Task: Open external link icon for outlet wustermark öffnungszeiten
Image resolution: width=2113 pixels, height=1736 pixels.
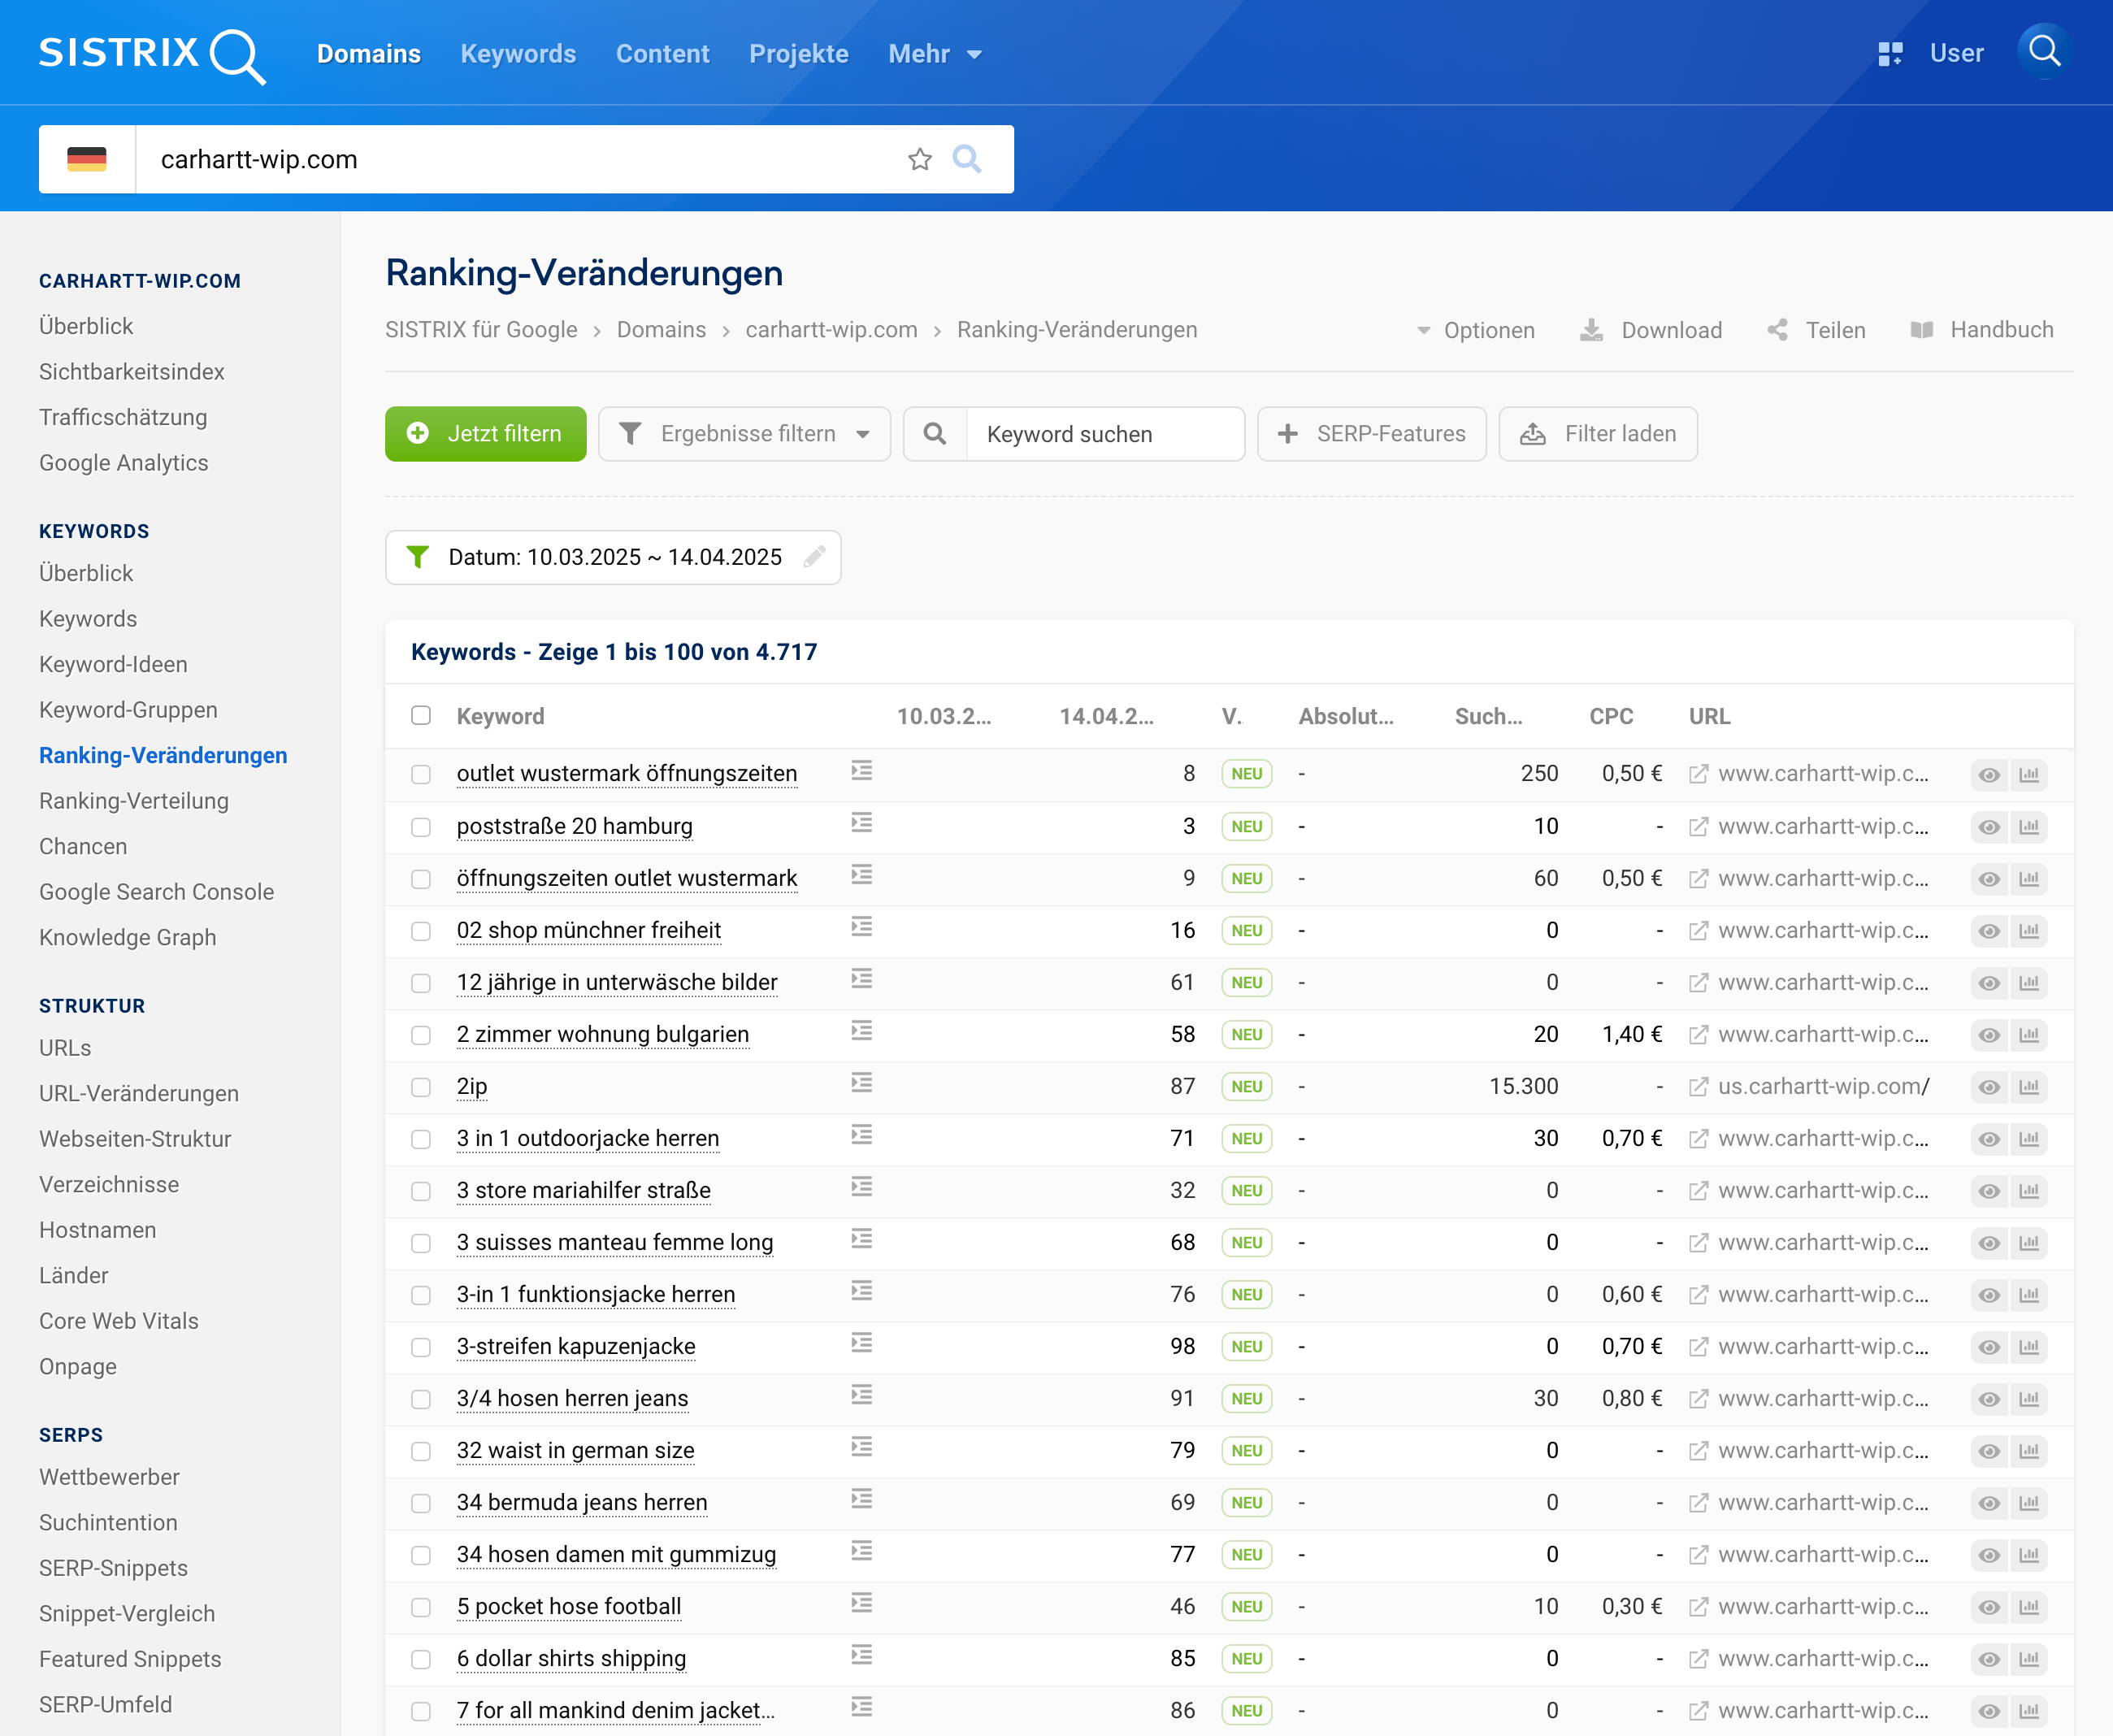Action: (x=1698, y=774)
